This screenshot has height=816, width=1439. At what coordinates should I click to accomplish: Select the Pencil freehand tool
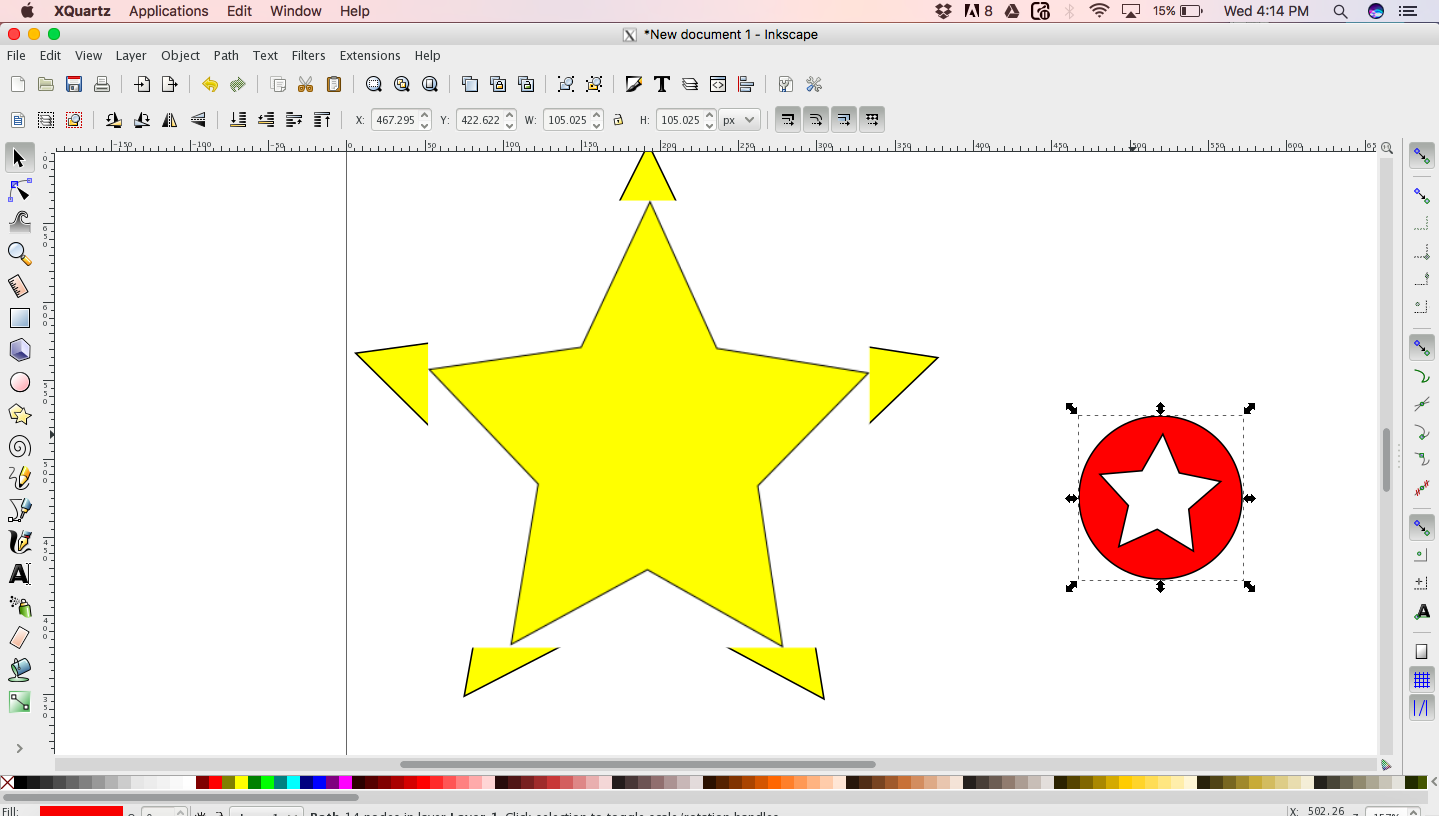[x=19, y=478]
